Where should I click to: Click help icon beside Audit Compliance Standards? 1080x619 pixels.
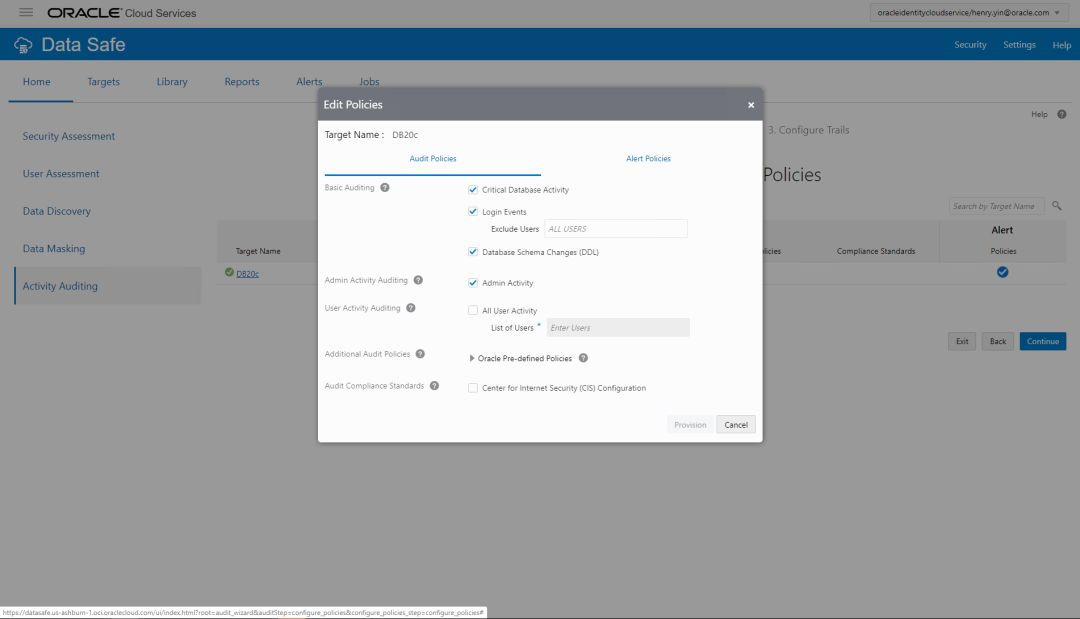[x=434, y=386]
